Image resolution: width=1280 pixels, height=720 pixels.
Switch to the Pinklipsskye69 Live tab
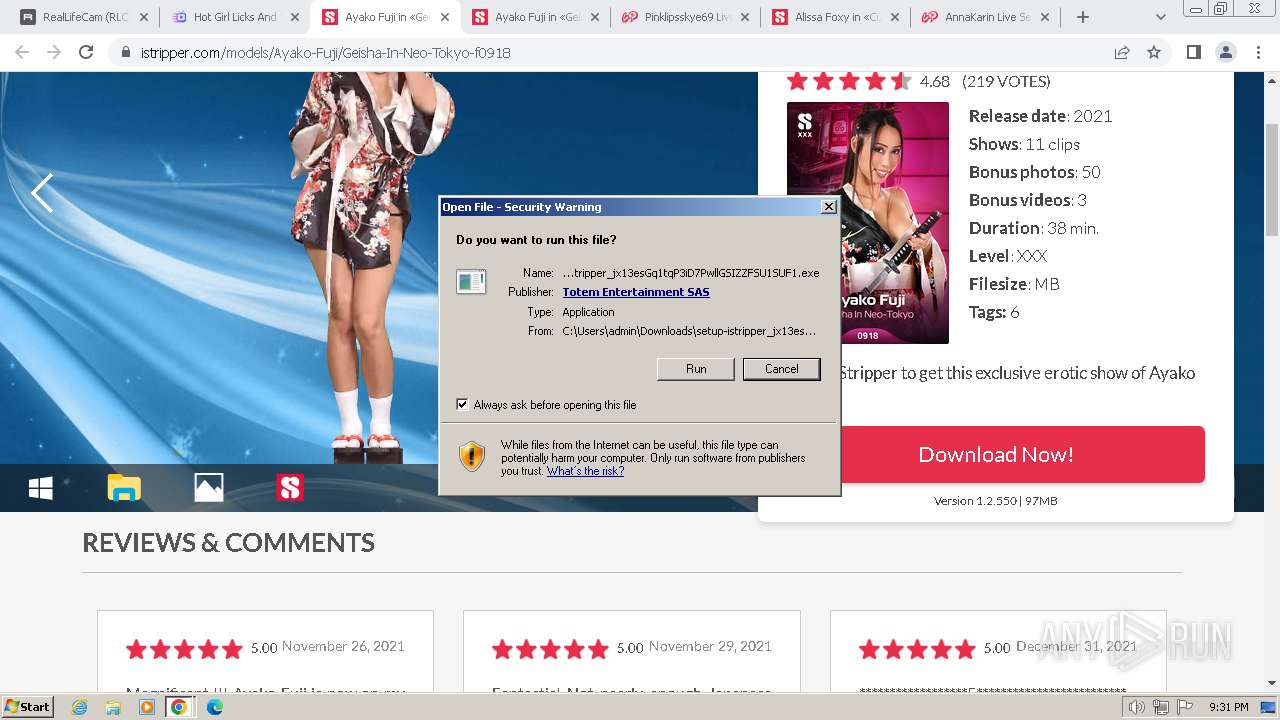click(686, 17)
